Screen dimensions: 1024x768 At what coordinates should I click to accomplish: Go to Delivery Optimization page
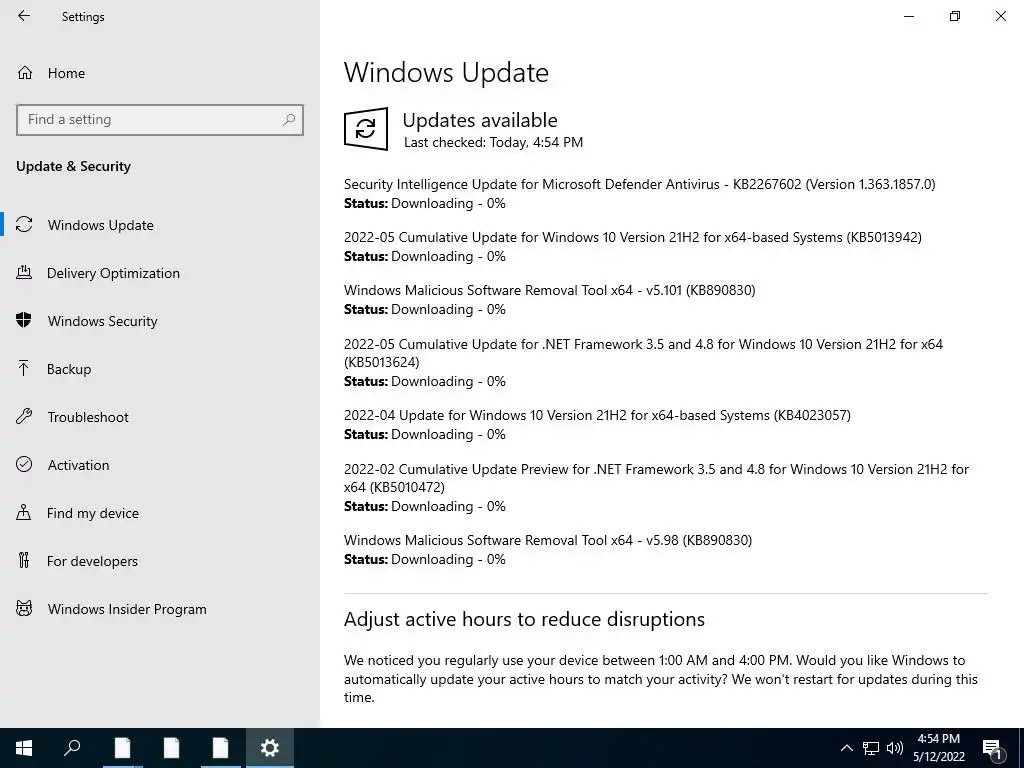[113, 273]
